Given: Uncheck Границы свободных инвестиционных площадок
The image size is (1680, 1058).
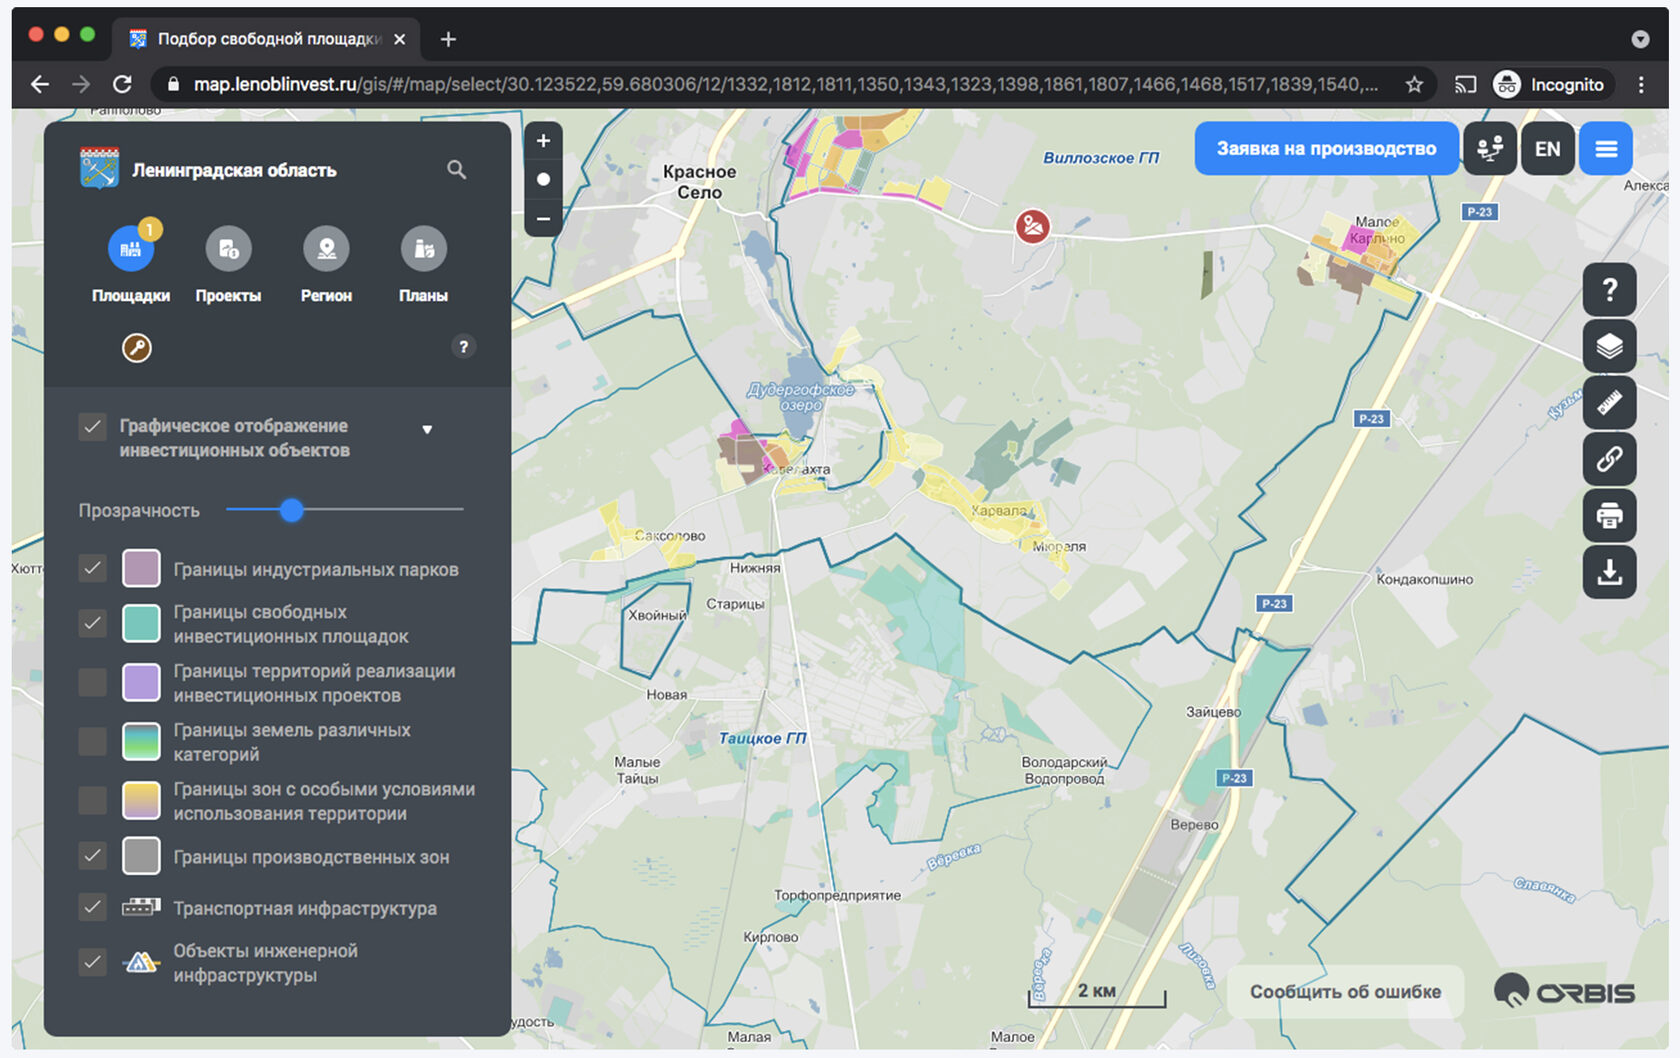Looking at the screenshot, I should 92,624.
